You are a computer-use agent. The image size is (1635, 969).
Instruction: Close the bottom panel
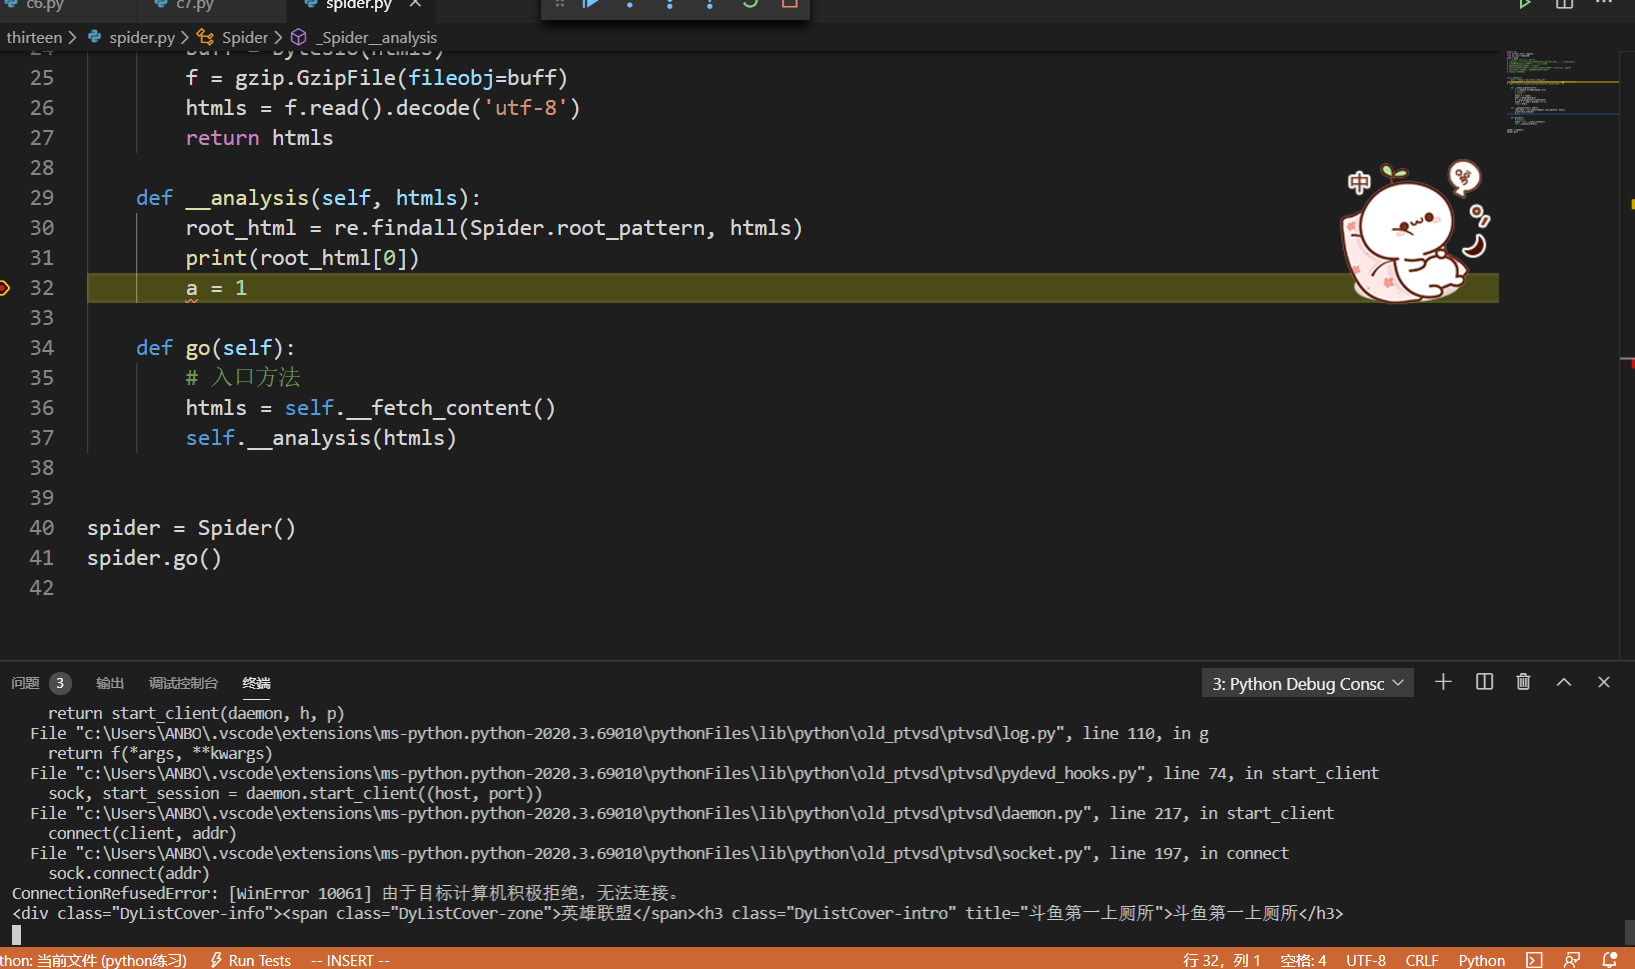pos(1604,682)
